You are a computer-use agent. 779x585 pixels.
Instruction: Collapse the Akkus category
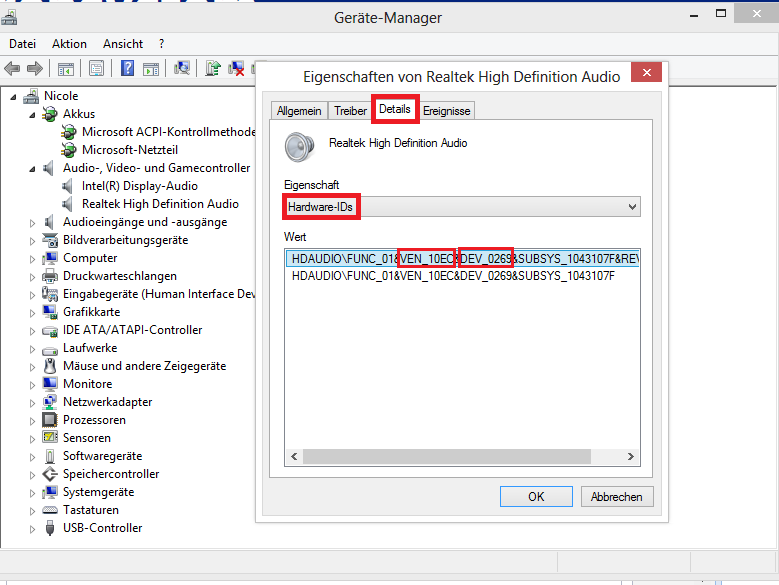(x=32, y=115)
